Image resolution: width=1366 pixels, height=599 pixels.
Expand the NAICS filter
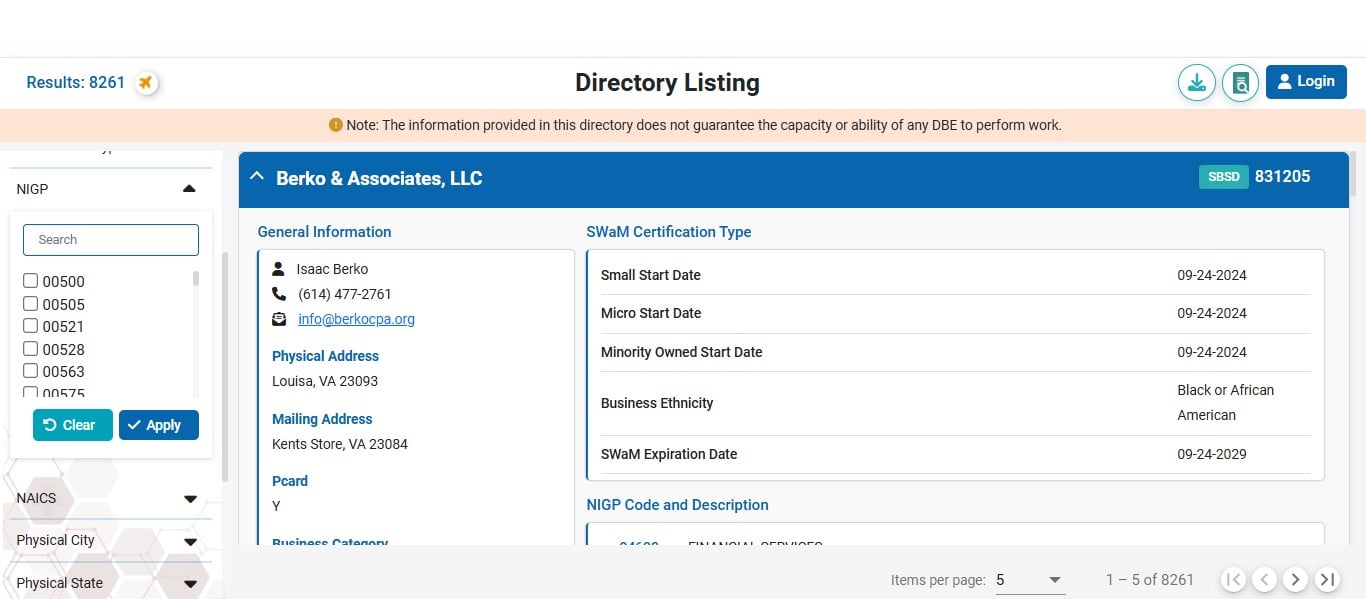190,499
